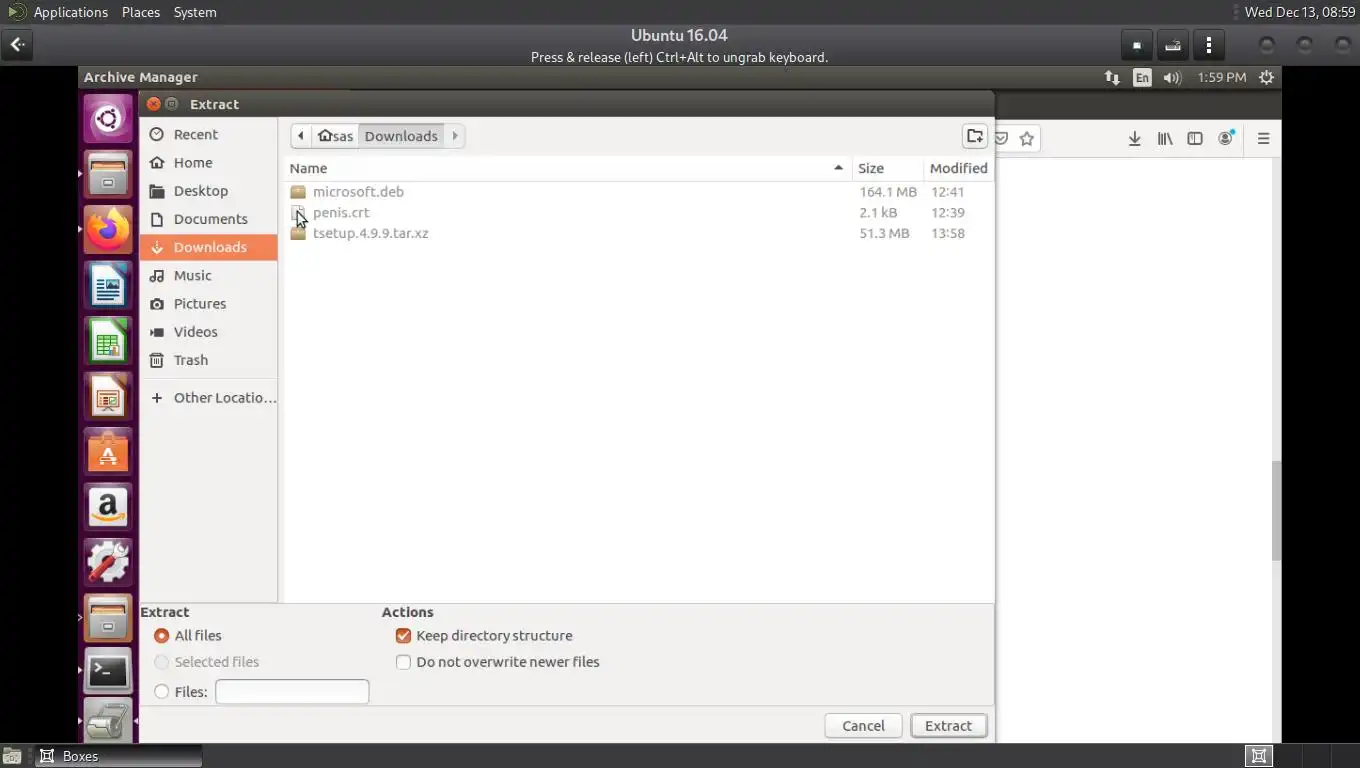Image resolution: width=1360 pixels, height=768 pixels.
Task: Open Ubuntu Software orange bag icon
Action: click(x=108, y=452)
